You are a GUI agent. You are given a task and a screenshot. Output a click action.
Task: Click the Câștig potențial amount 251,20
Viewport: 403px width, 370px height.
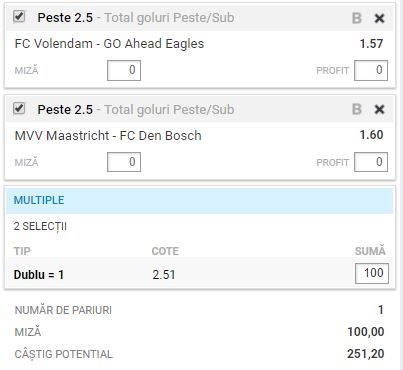(x=366, y=354)
